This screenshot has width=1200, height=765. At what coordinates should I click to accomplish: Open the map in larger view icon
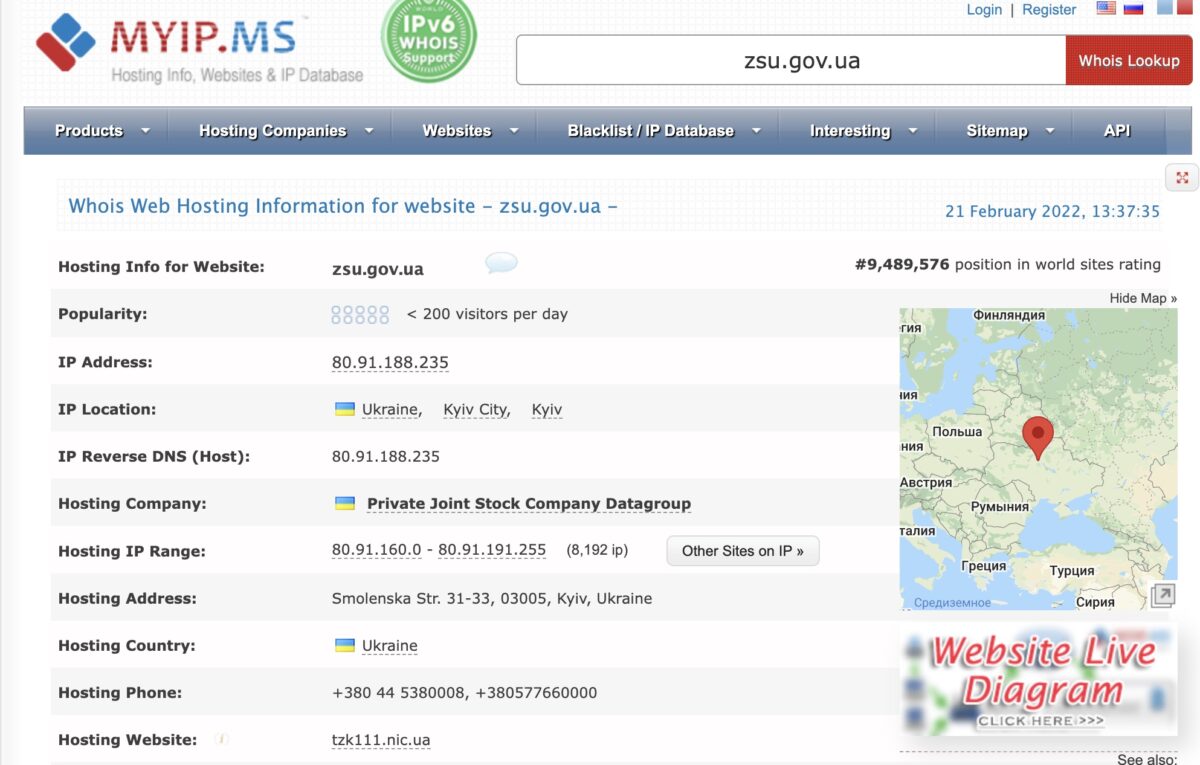click(1162, 596)
